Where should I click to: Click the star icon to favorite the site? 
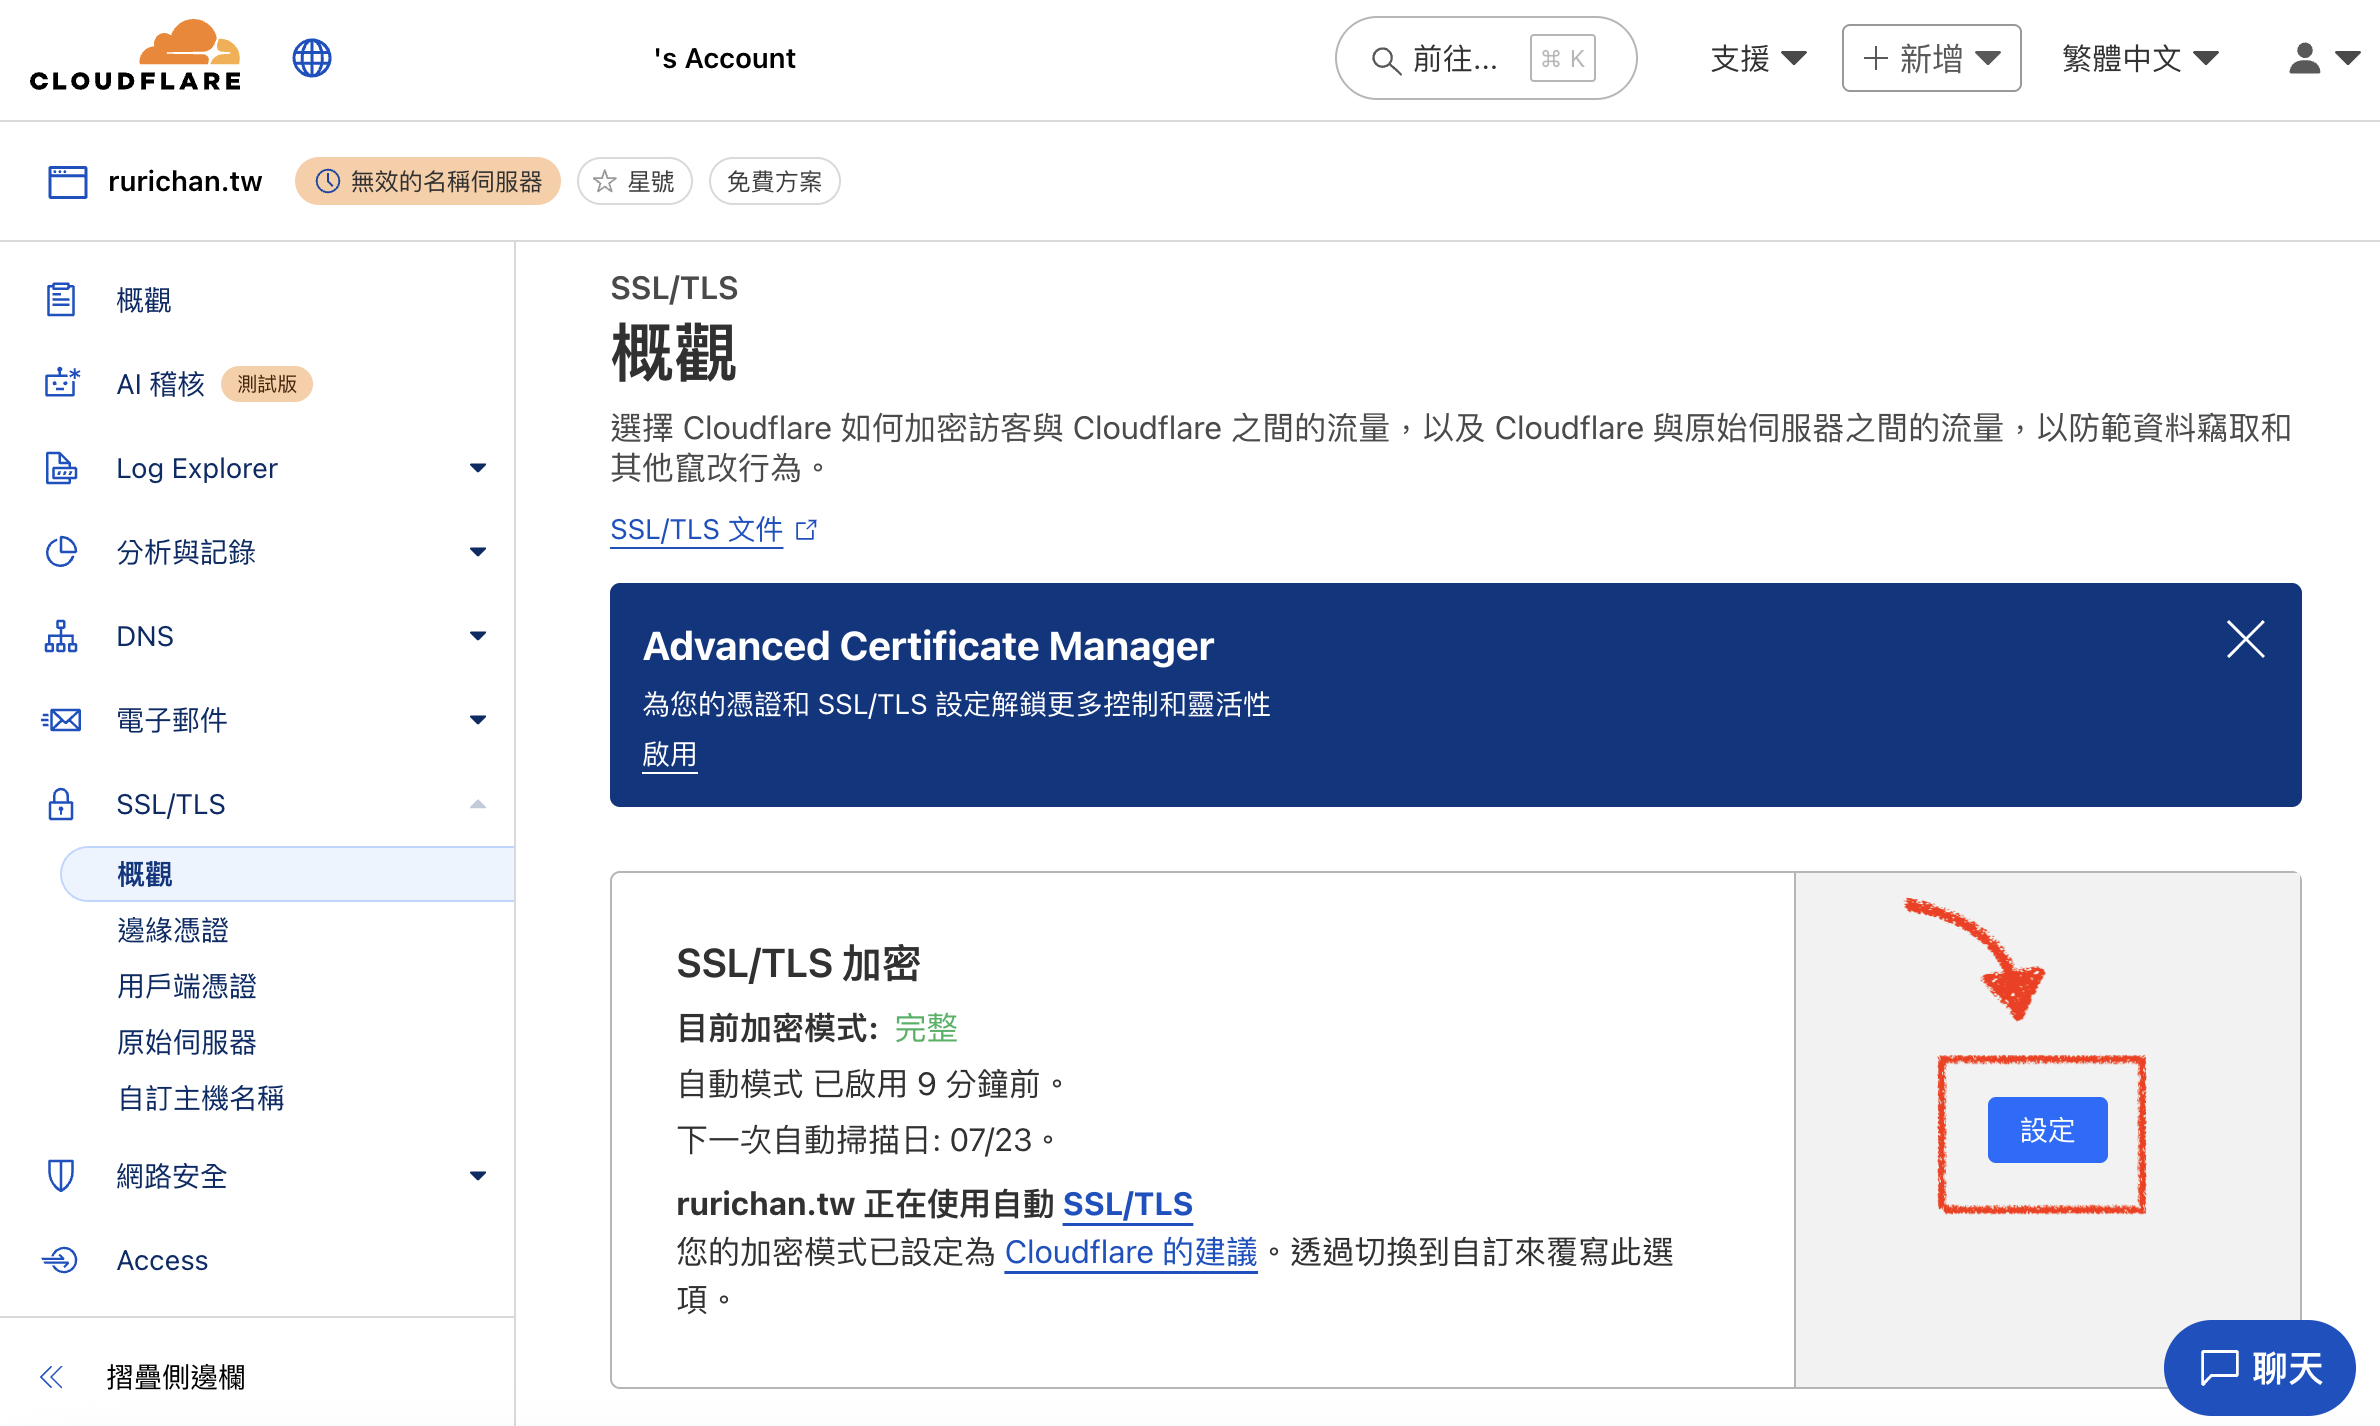click(x=605, y=182)
